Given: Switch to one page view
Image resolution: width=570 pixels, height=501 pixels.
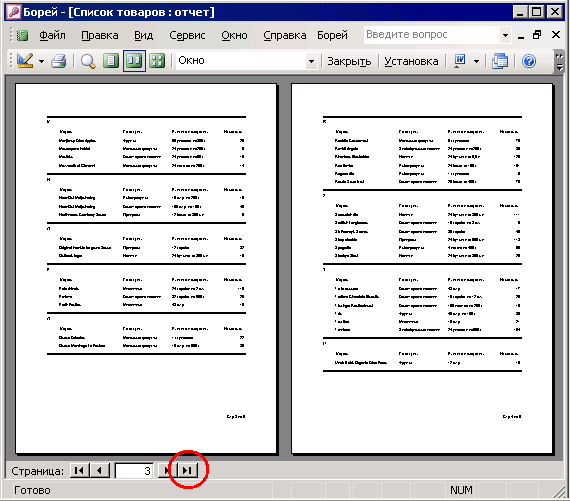Looking at the screenshot, I should point(111,61).
